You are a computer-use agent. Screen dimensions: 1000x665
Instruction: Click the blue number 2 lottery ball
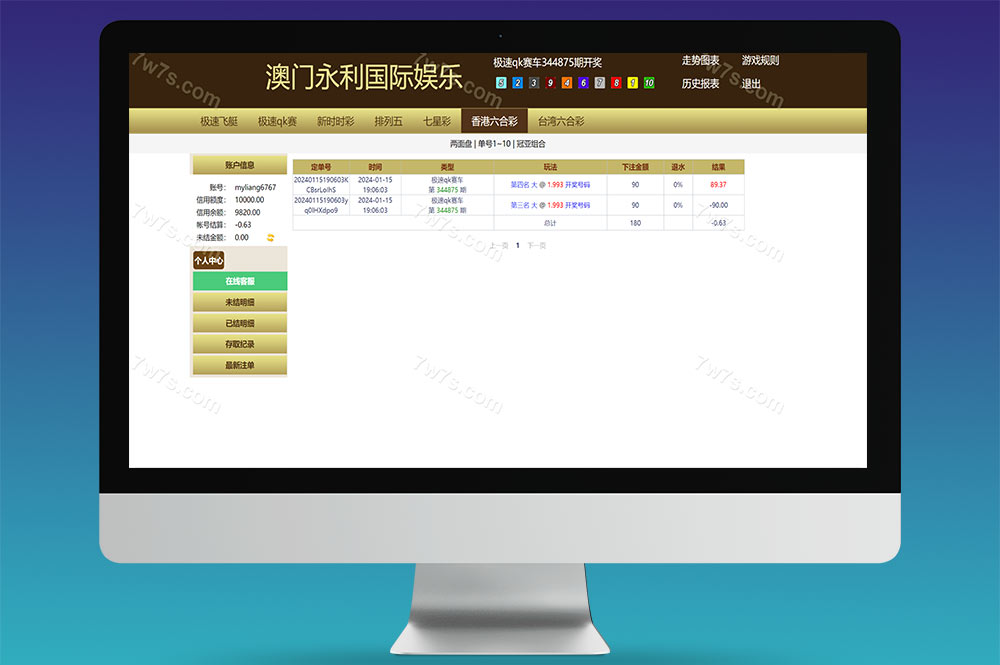click(518, 82)
